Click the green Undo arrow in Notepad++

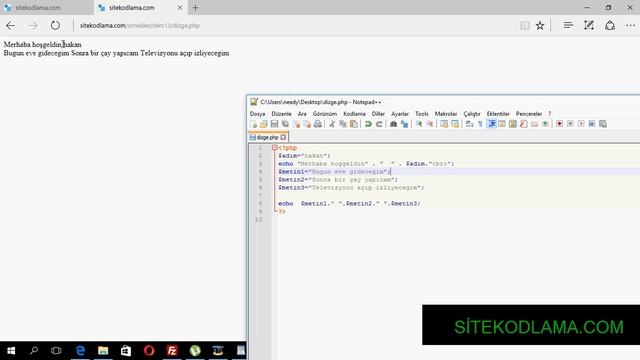tap(368, 124)
